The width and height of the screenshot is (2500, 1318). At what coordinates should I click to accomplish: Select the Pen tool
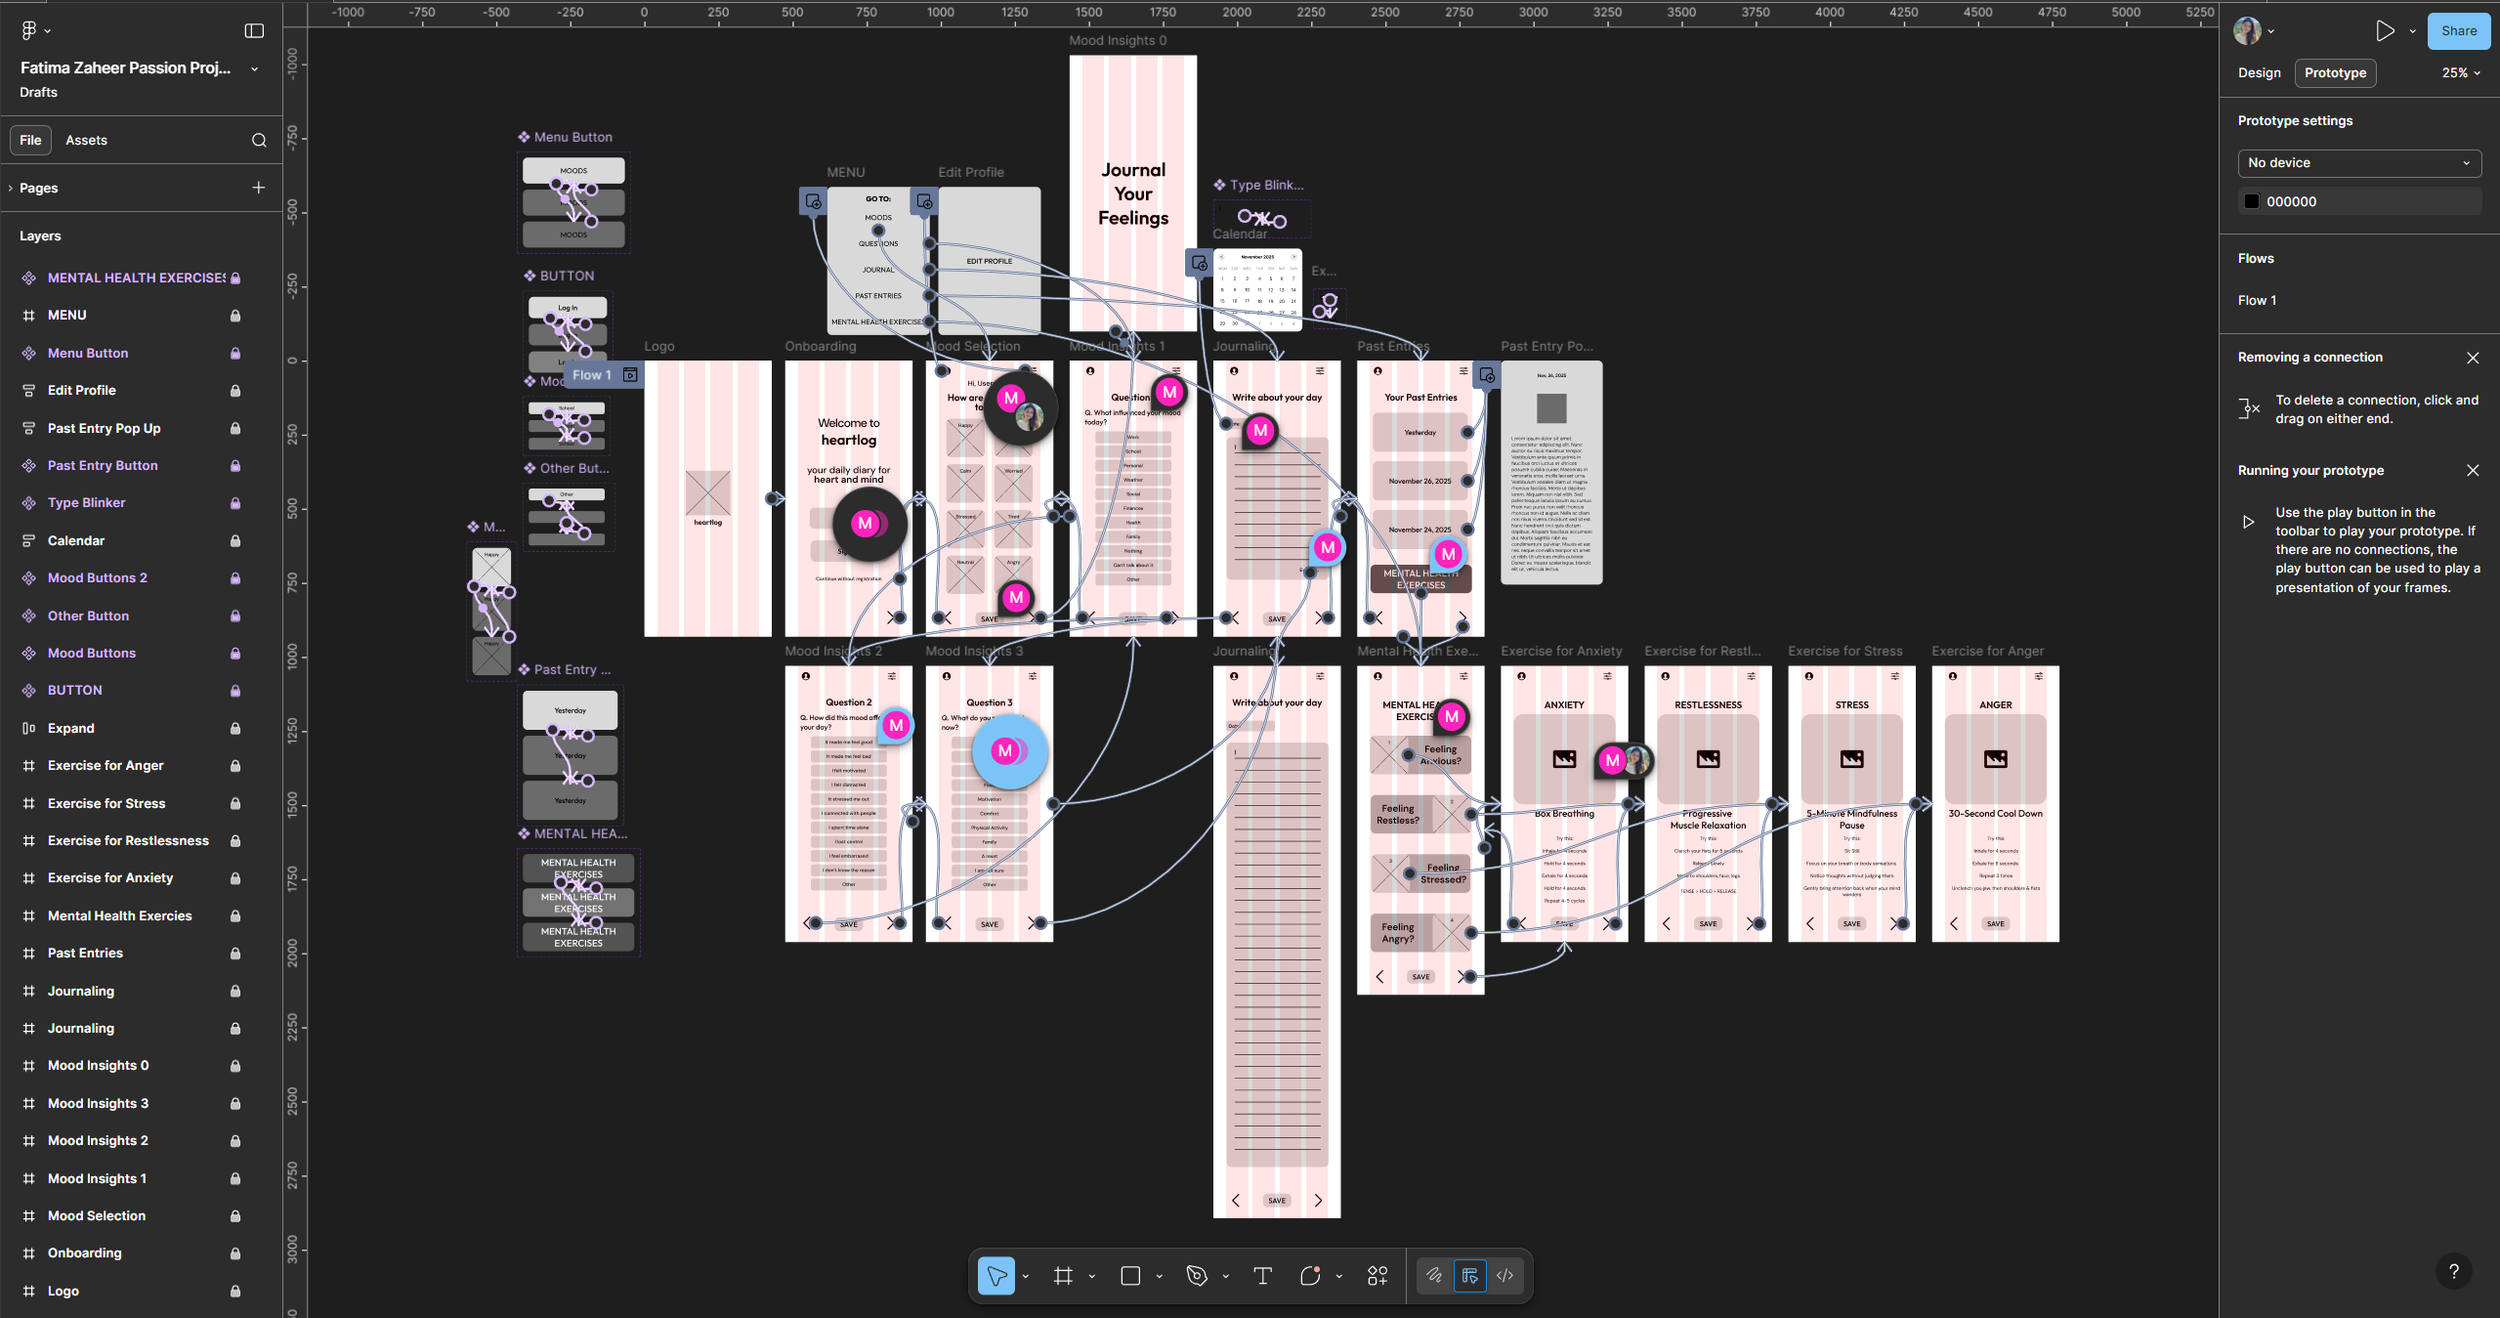click(1196, 1275)
